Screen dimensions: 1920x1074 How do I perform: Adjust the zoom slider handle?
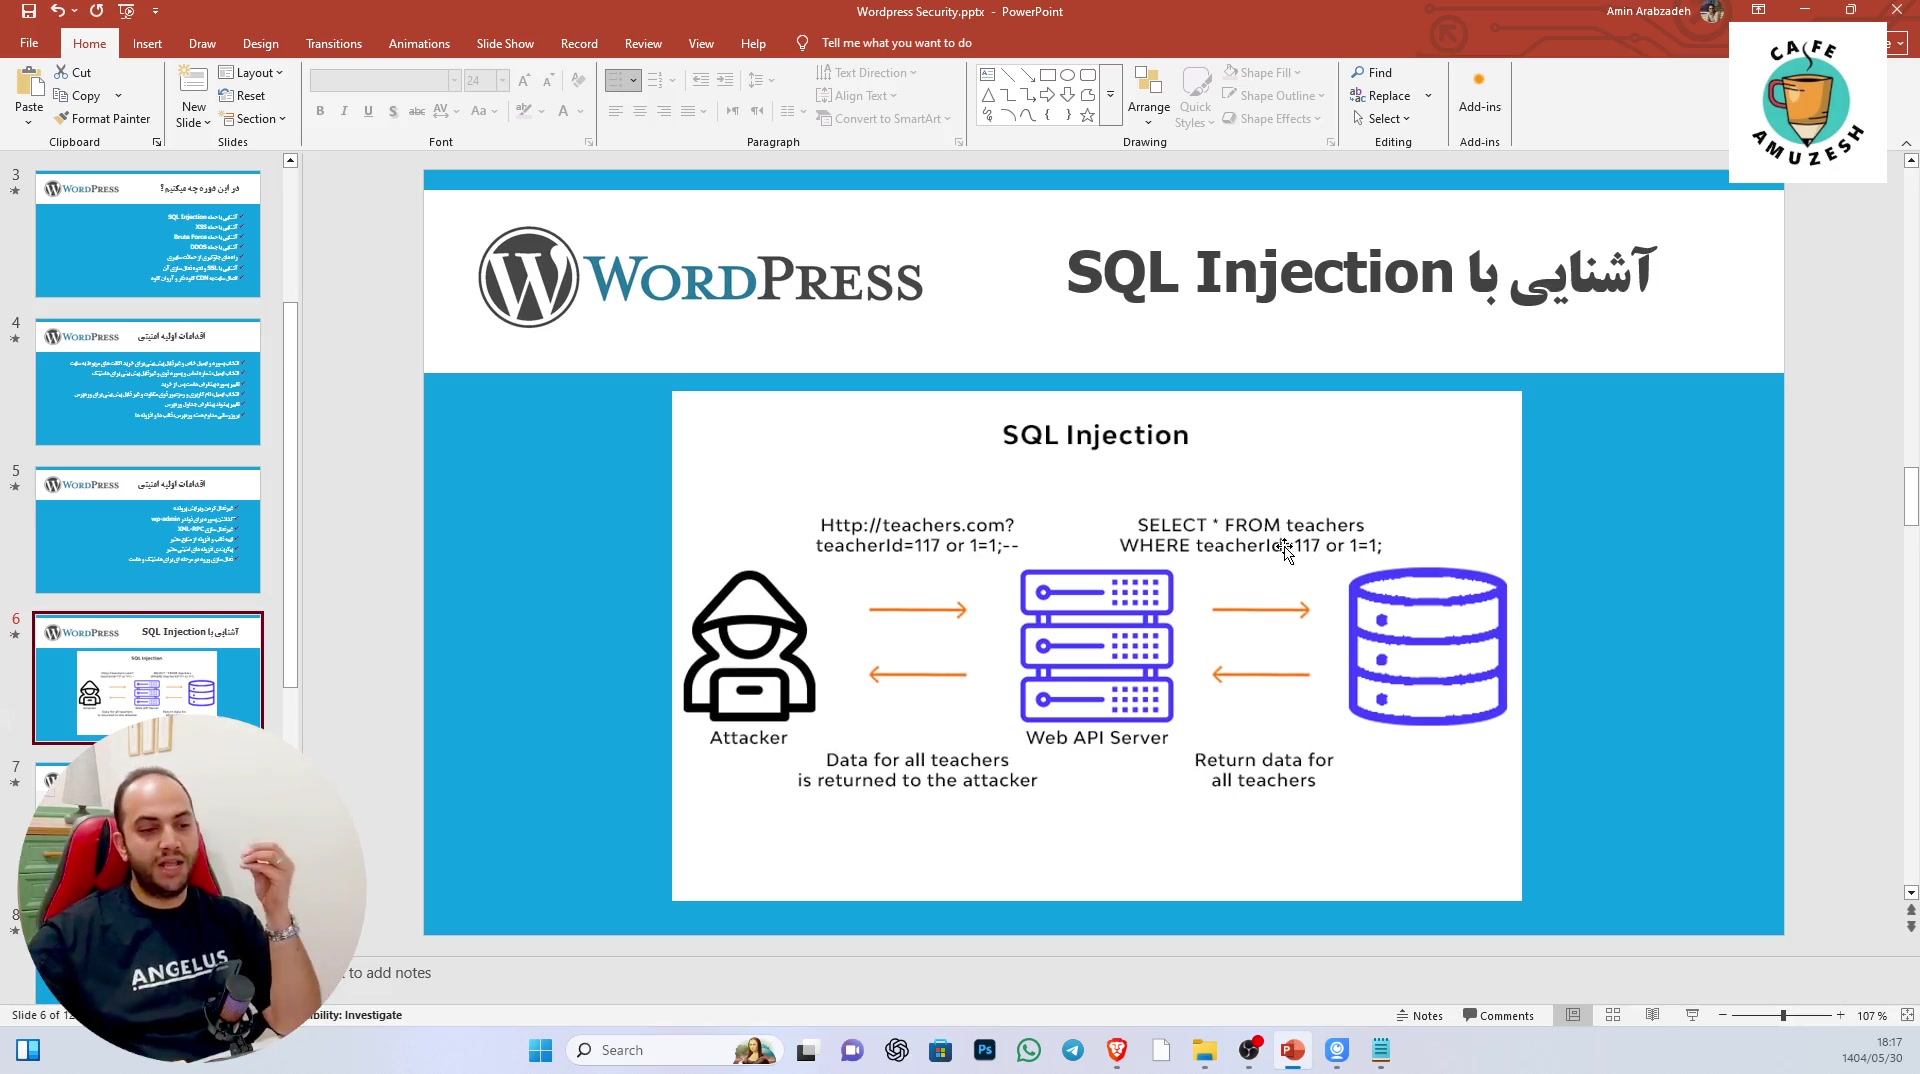[x=1782, y=1015]
